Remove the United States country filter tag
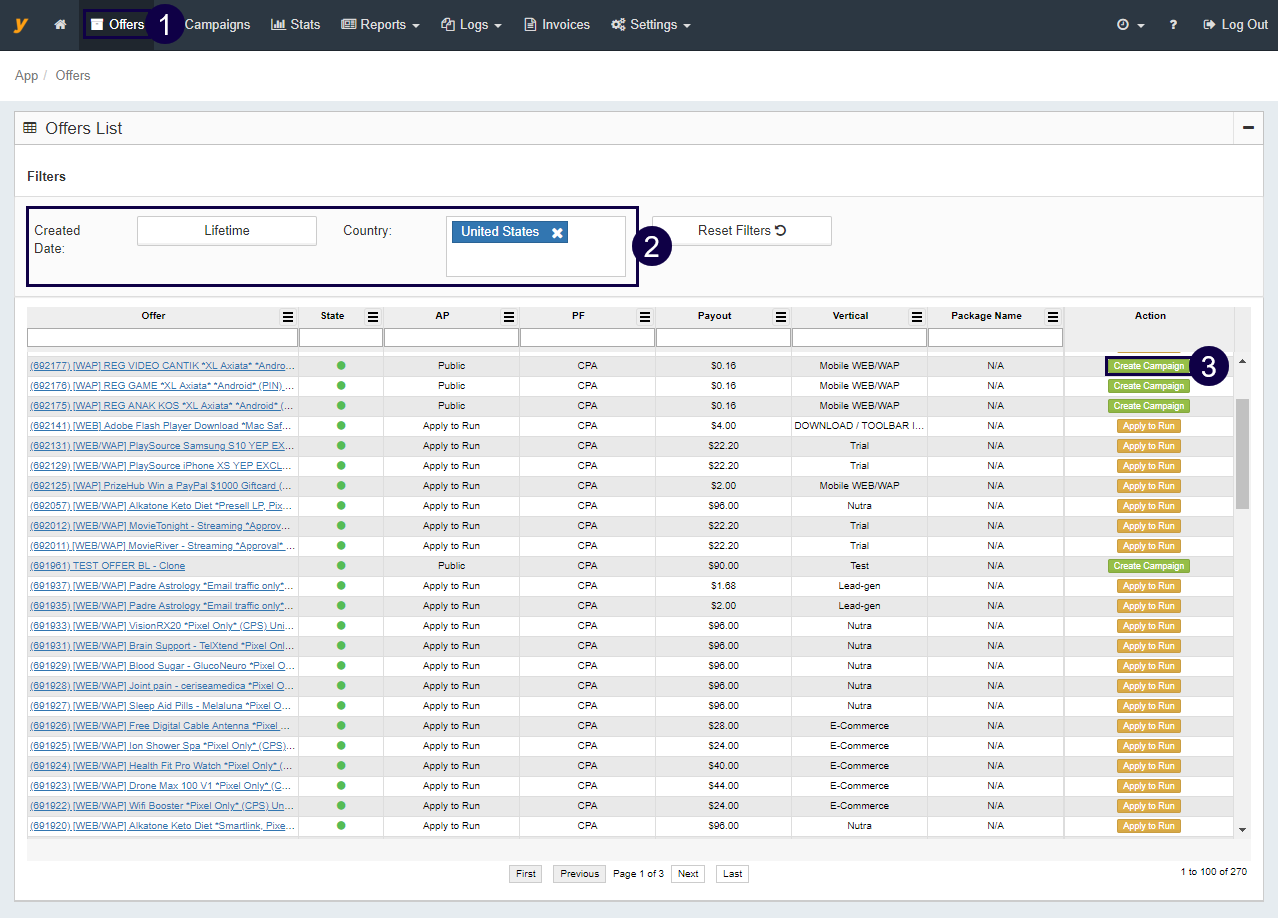 click(557, 232)
